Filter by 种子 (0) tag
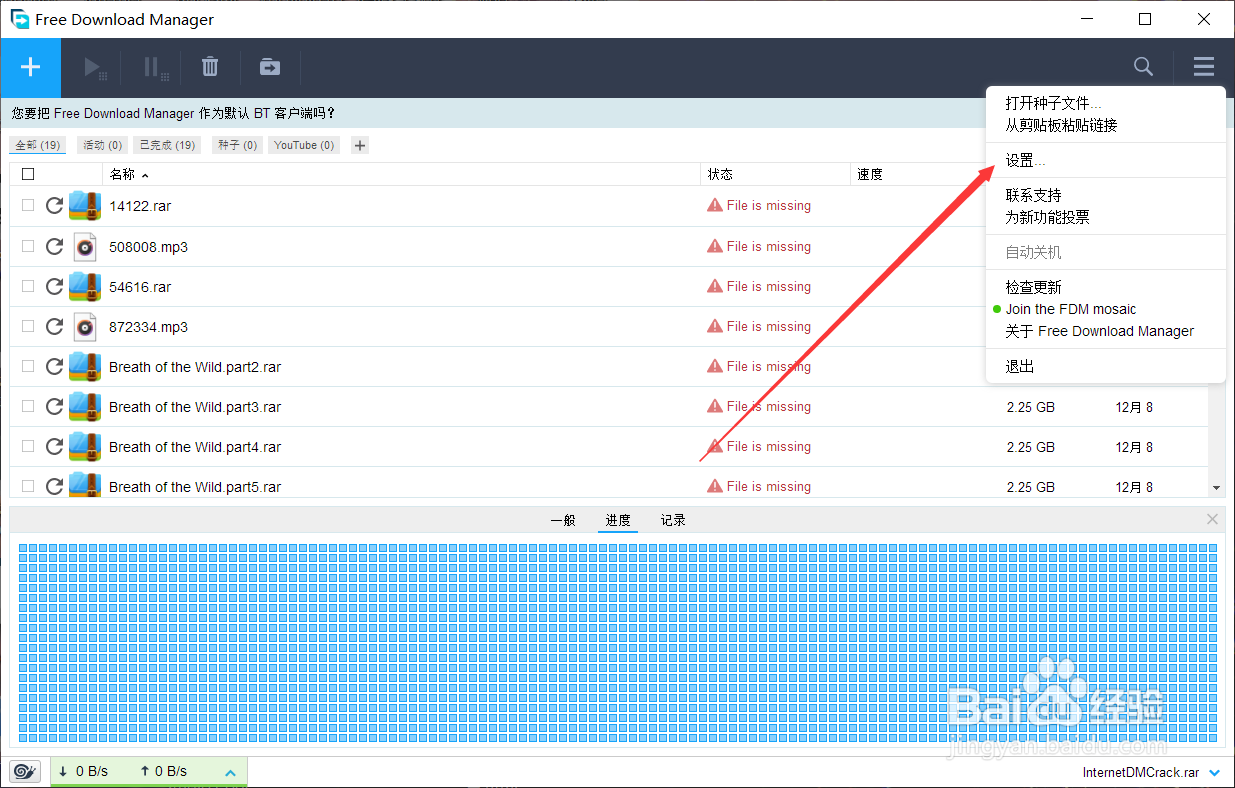The image size is (1235, 788). coord(238,145)
